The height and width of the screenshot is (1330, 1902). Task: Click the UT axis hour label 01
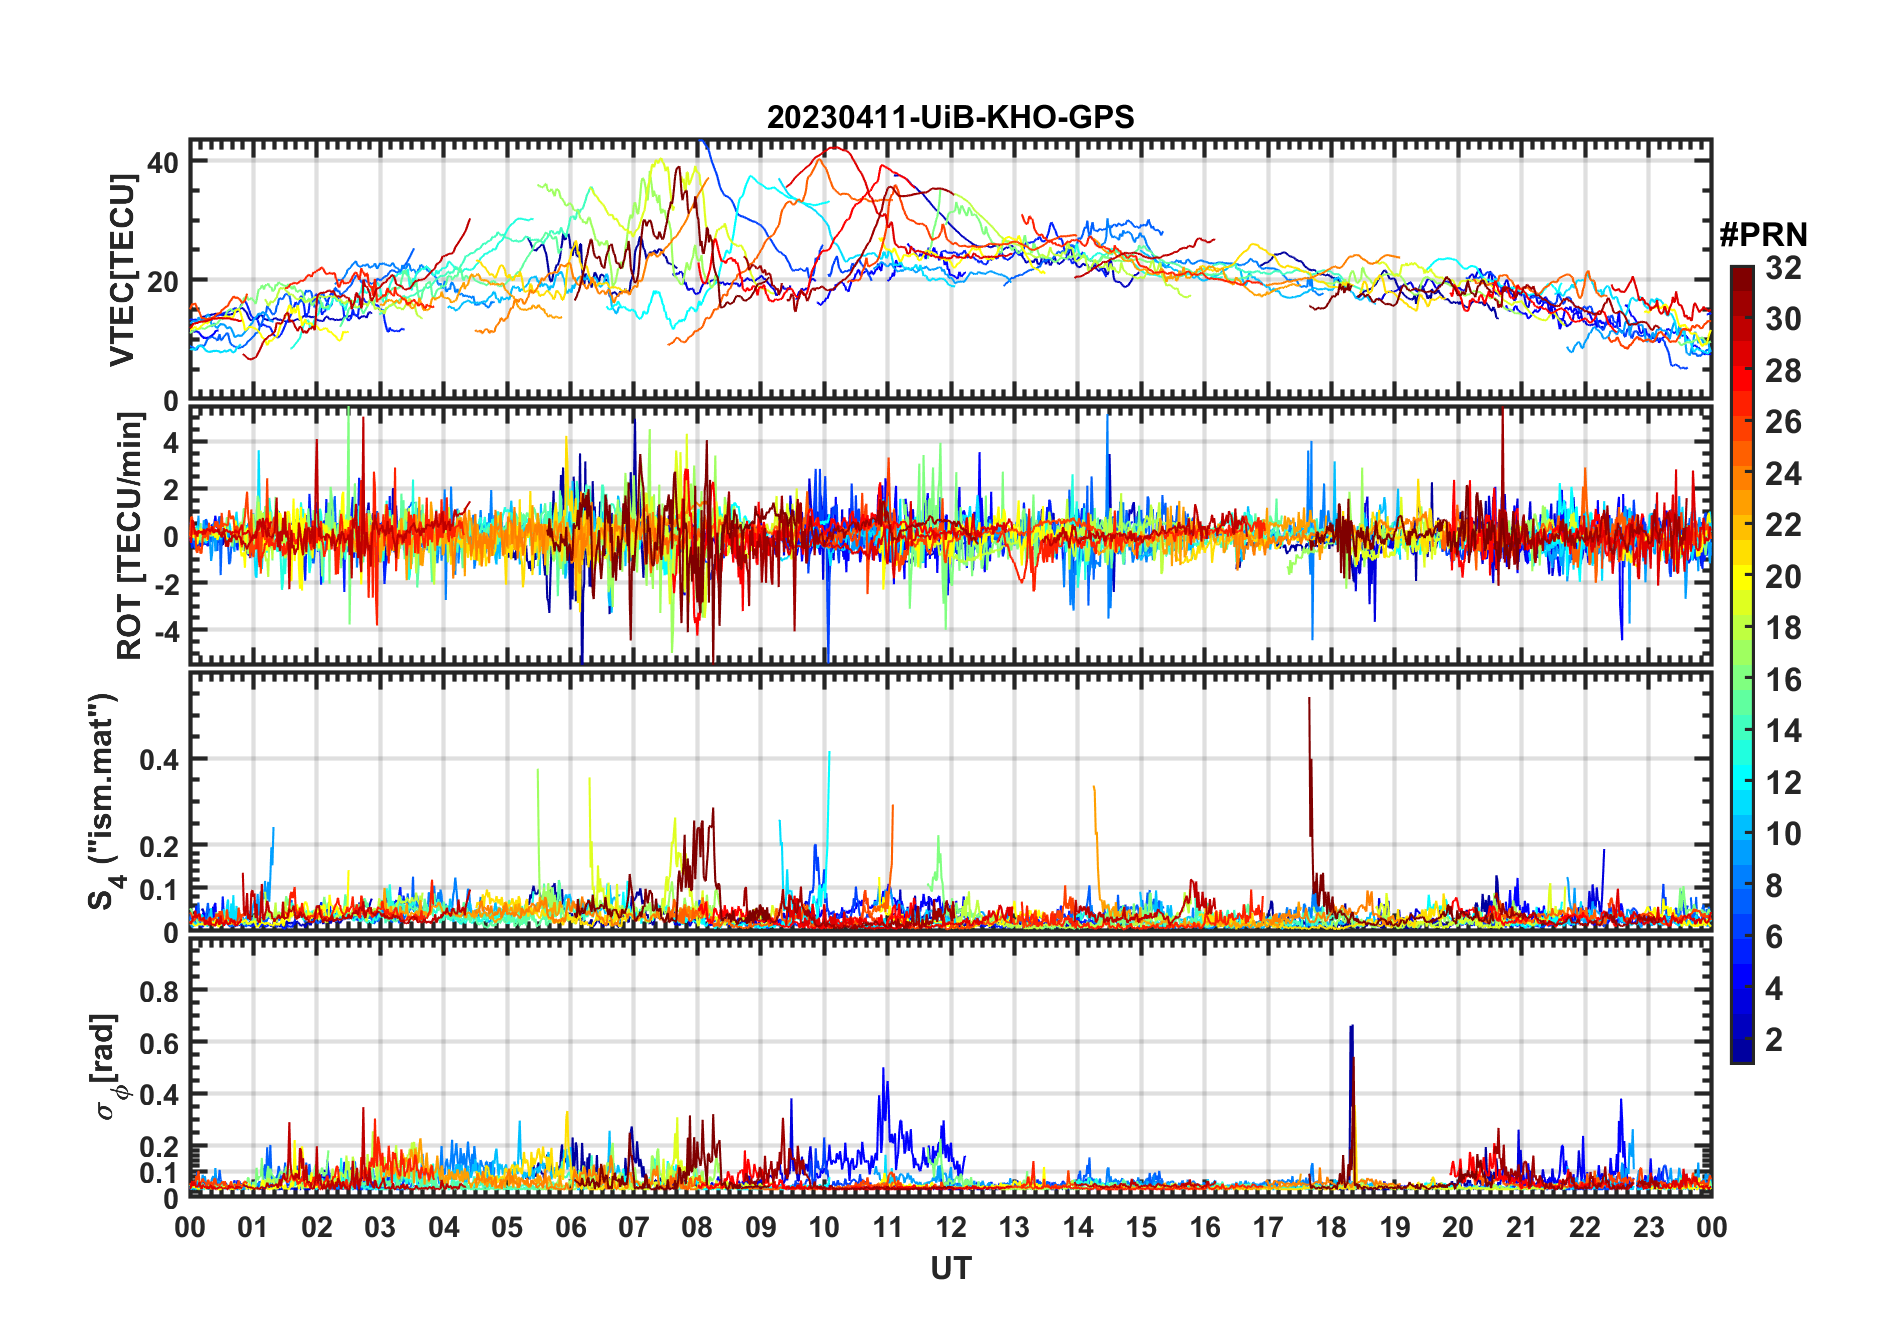click(254, 1227)
